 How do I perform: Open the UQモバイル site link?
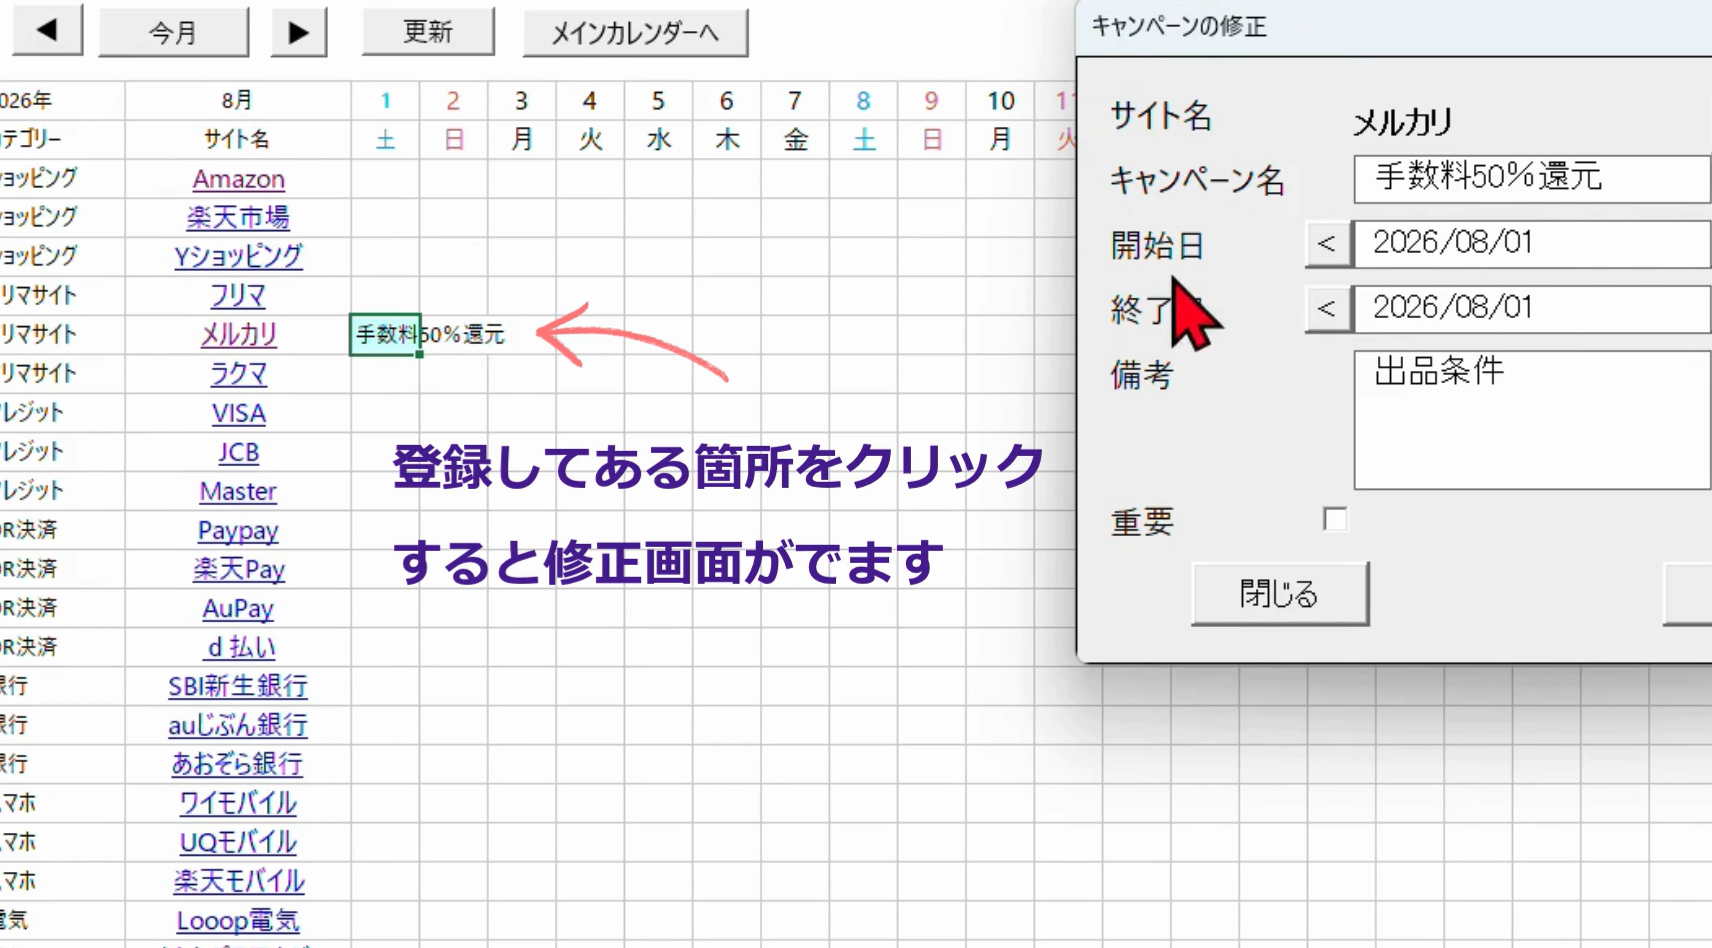[238, 842]
